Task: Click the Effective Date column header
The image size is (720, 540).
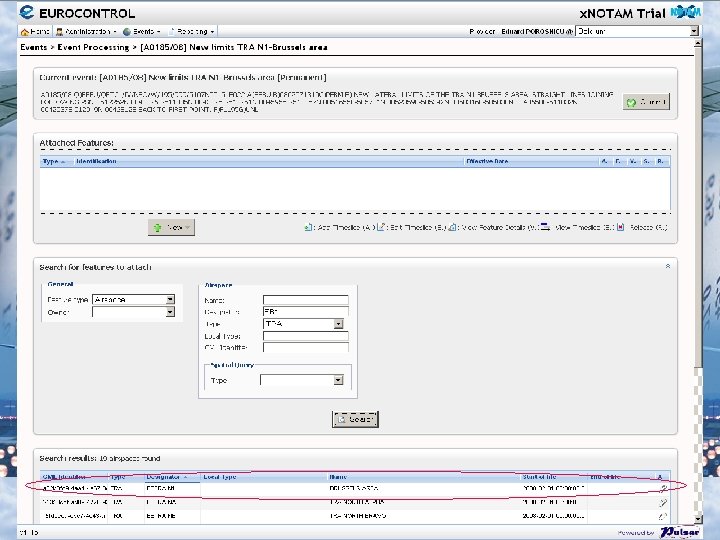Action: (x=530, y=161)
